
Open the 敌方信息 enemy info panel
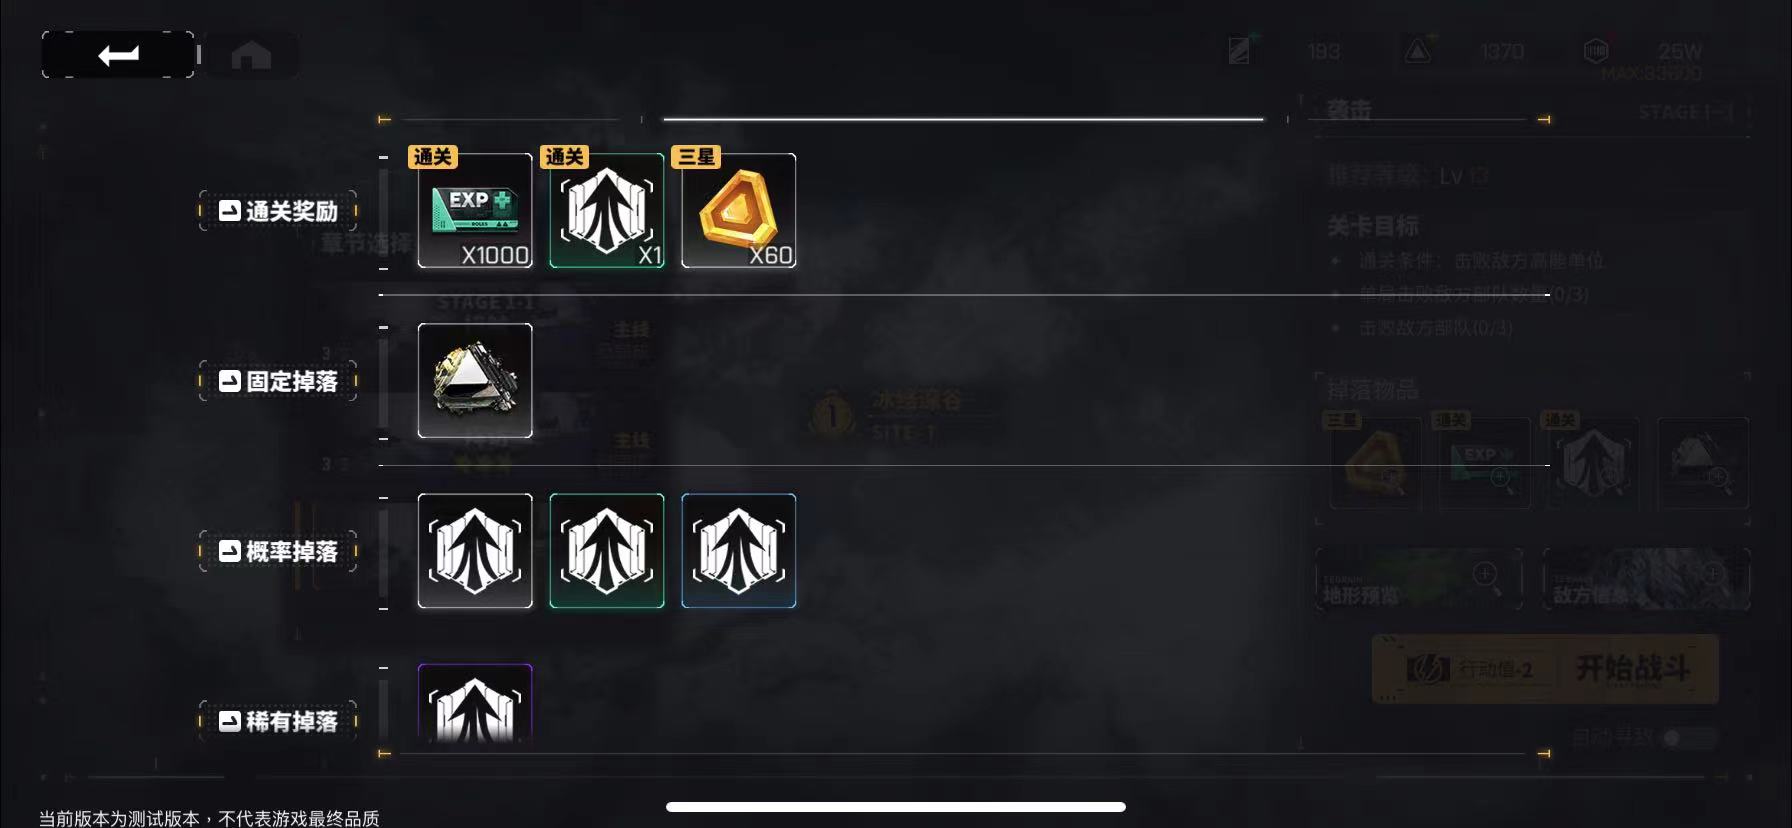point(1645,579)
